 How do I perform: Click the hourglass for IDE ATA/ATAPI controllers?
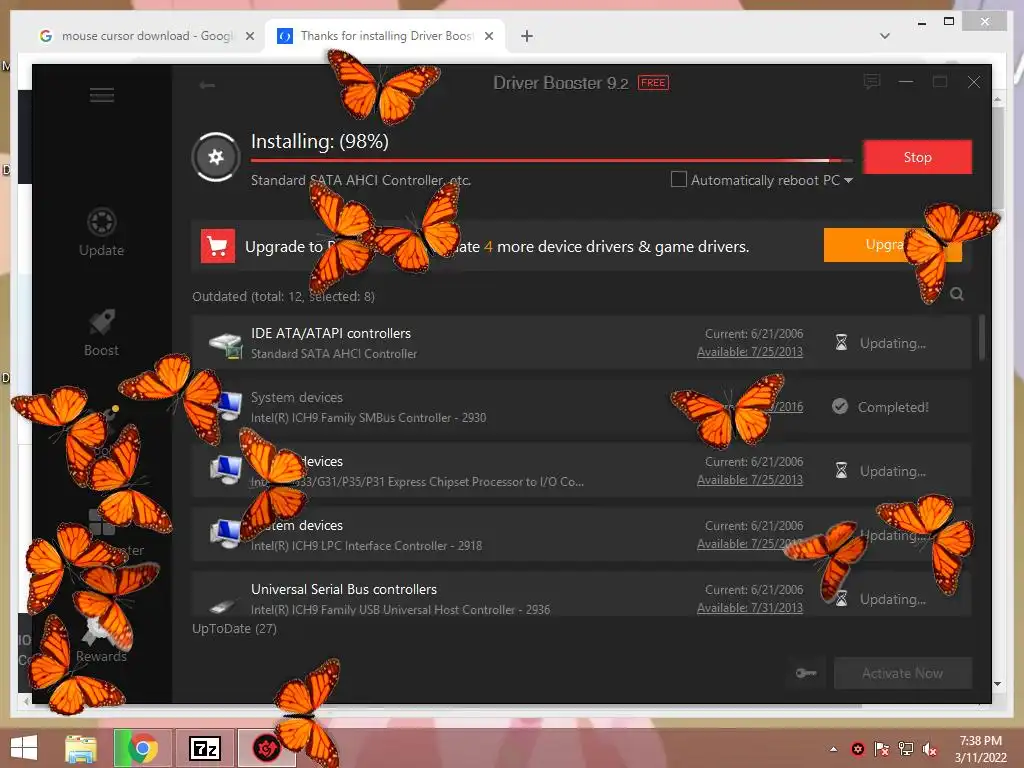(841, 343)
